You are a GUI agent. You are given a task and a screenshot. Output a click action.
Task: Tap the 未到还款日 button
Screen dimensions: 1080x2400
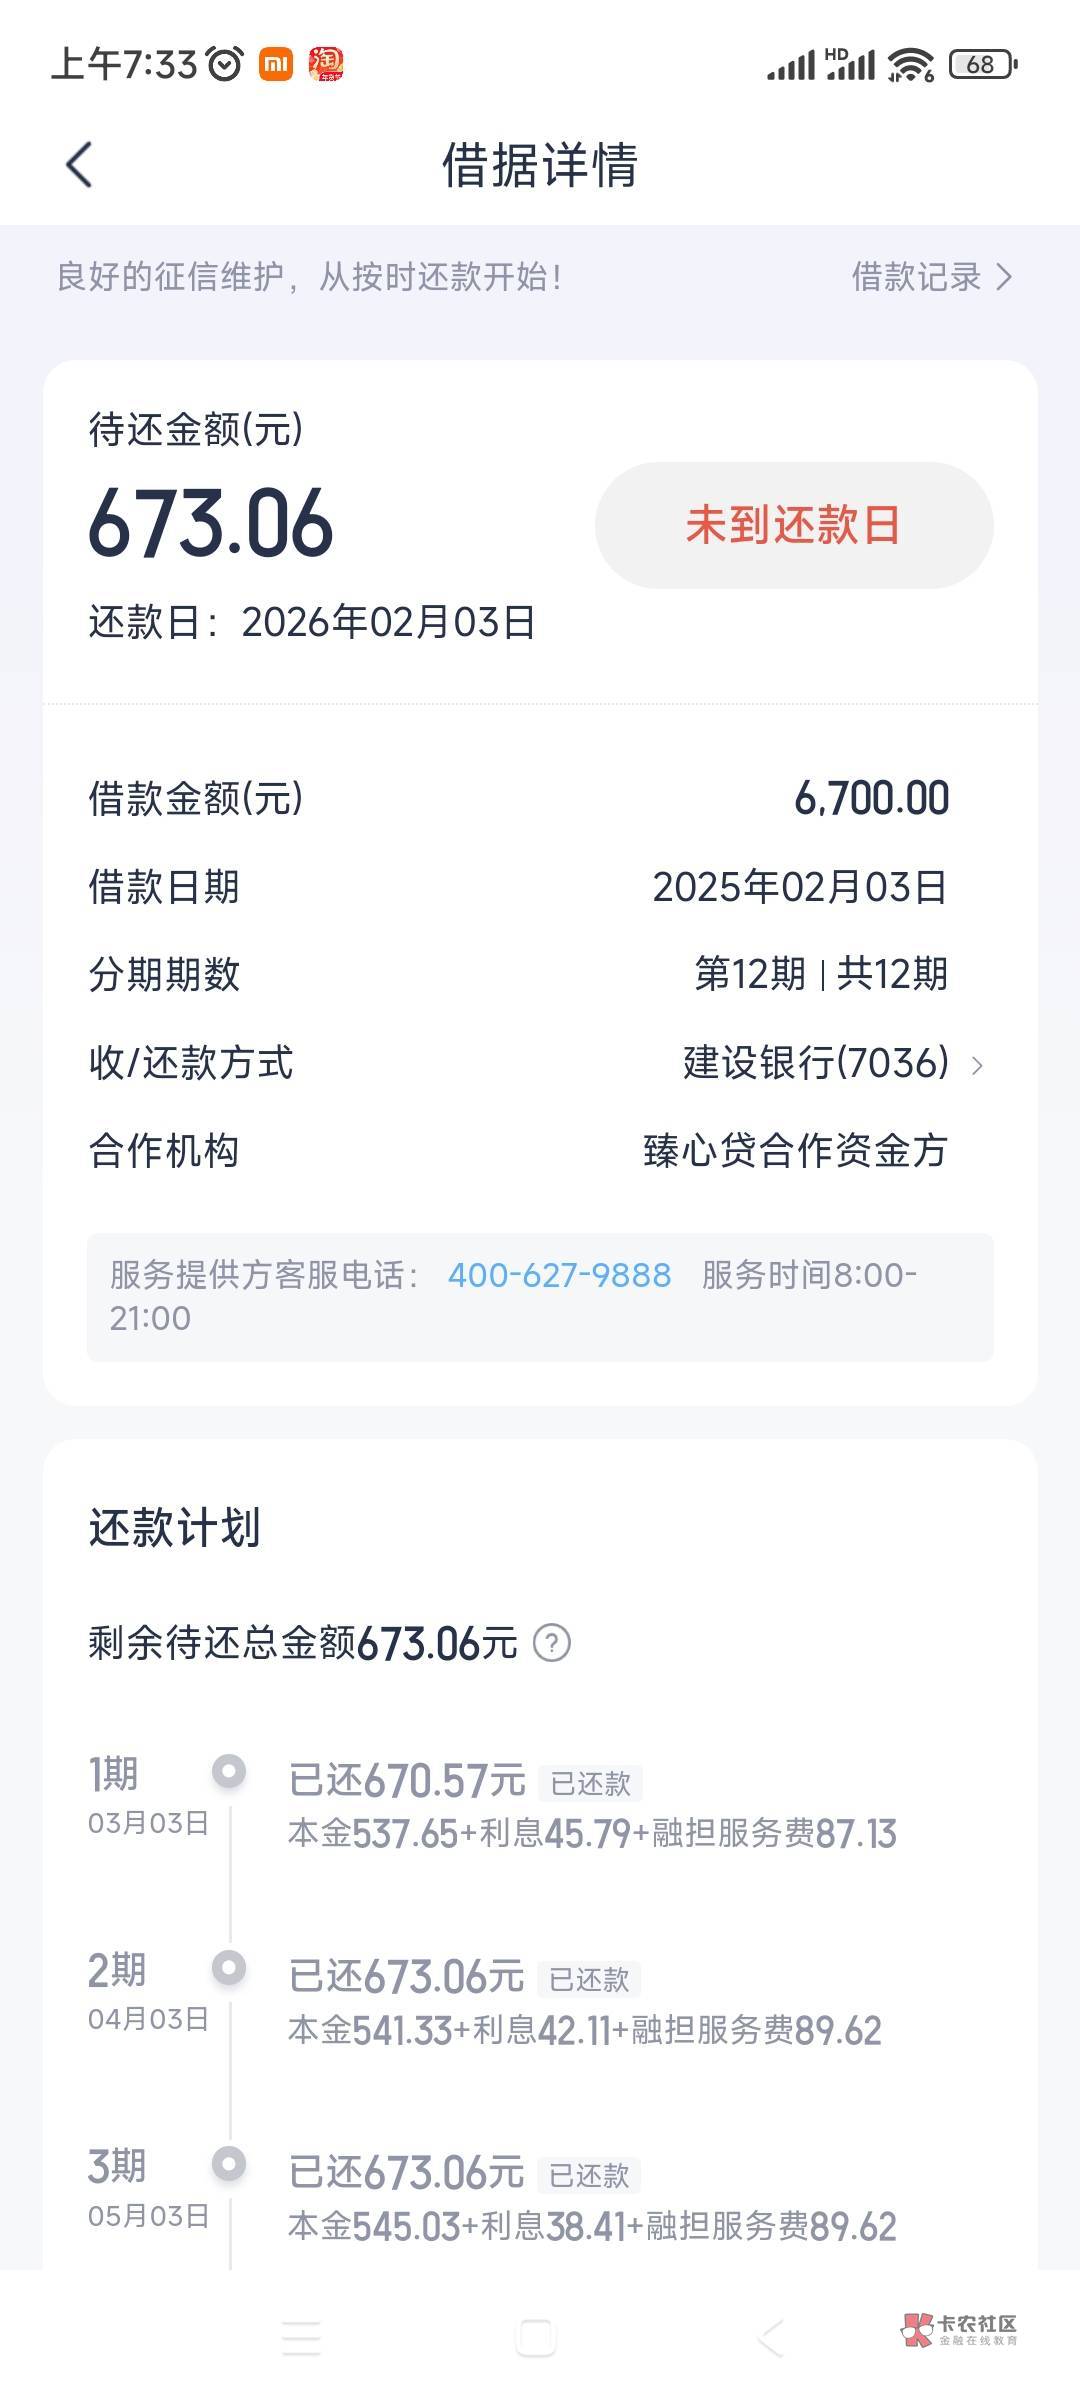[x=793, y=525]
